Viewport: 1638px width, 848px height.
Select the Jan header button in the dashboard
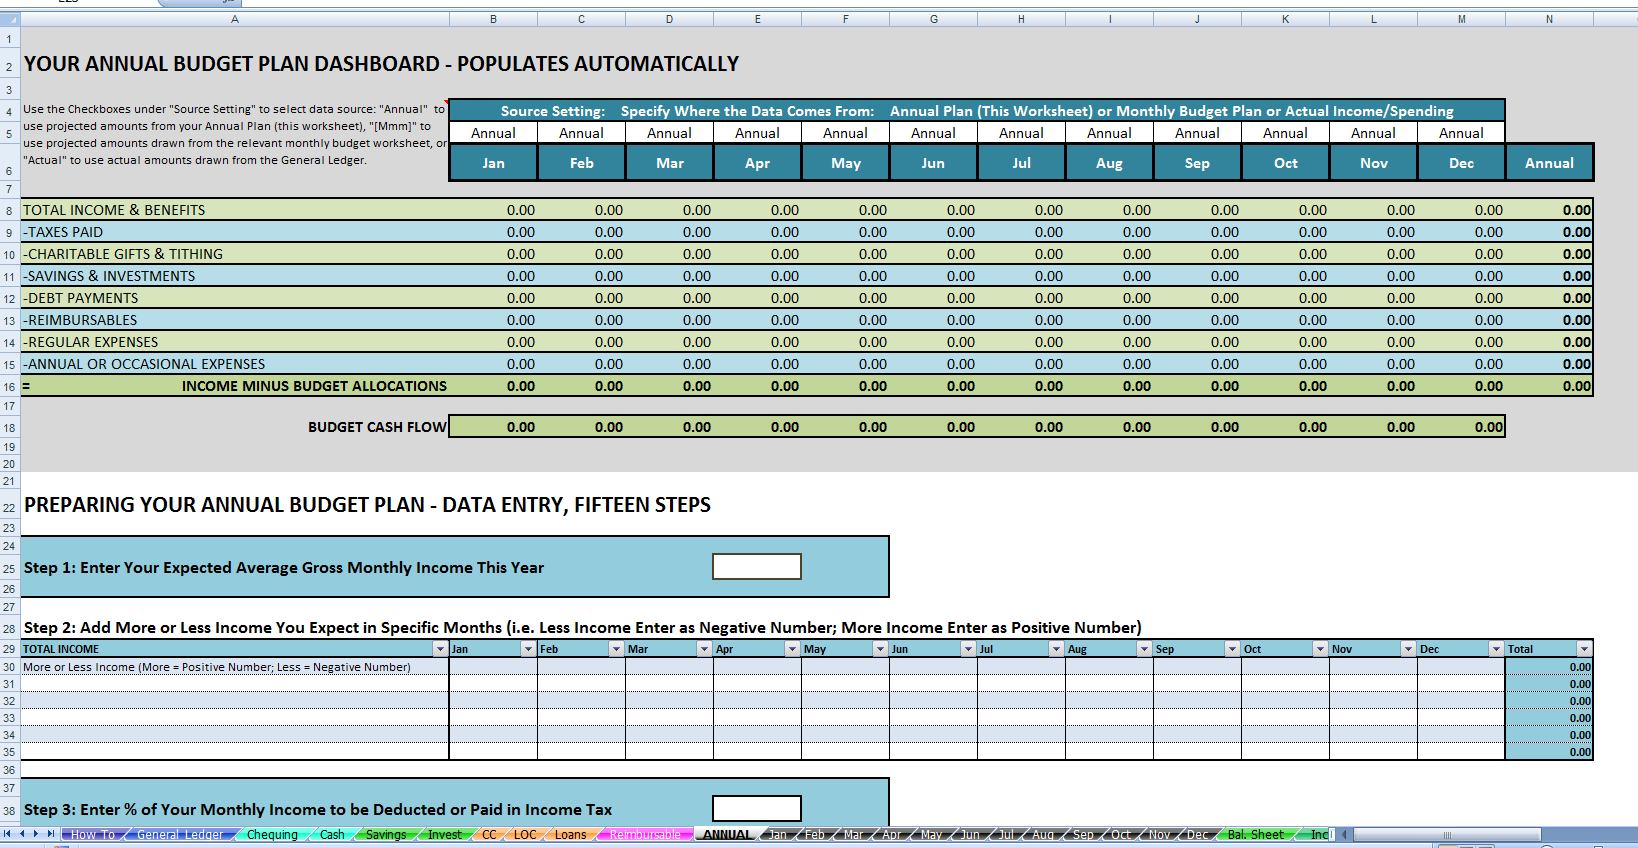click(494, 162)
